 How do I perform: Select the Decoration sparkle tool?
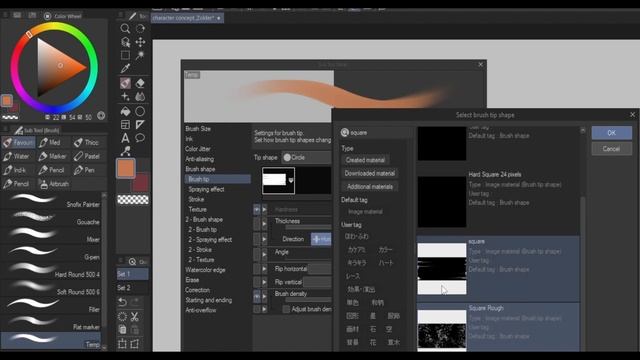coord(125,97)
